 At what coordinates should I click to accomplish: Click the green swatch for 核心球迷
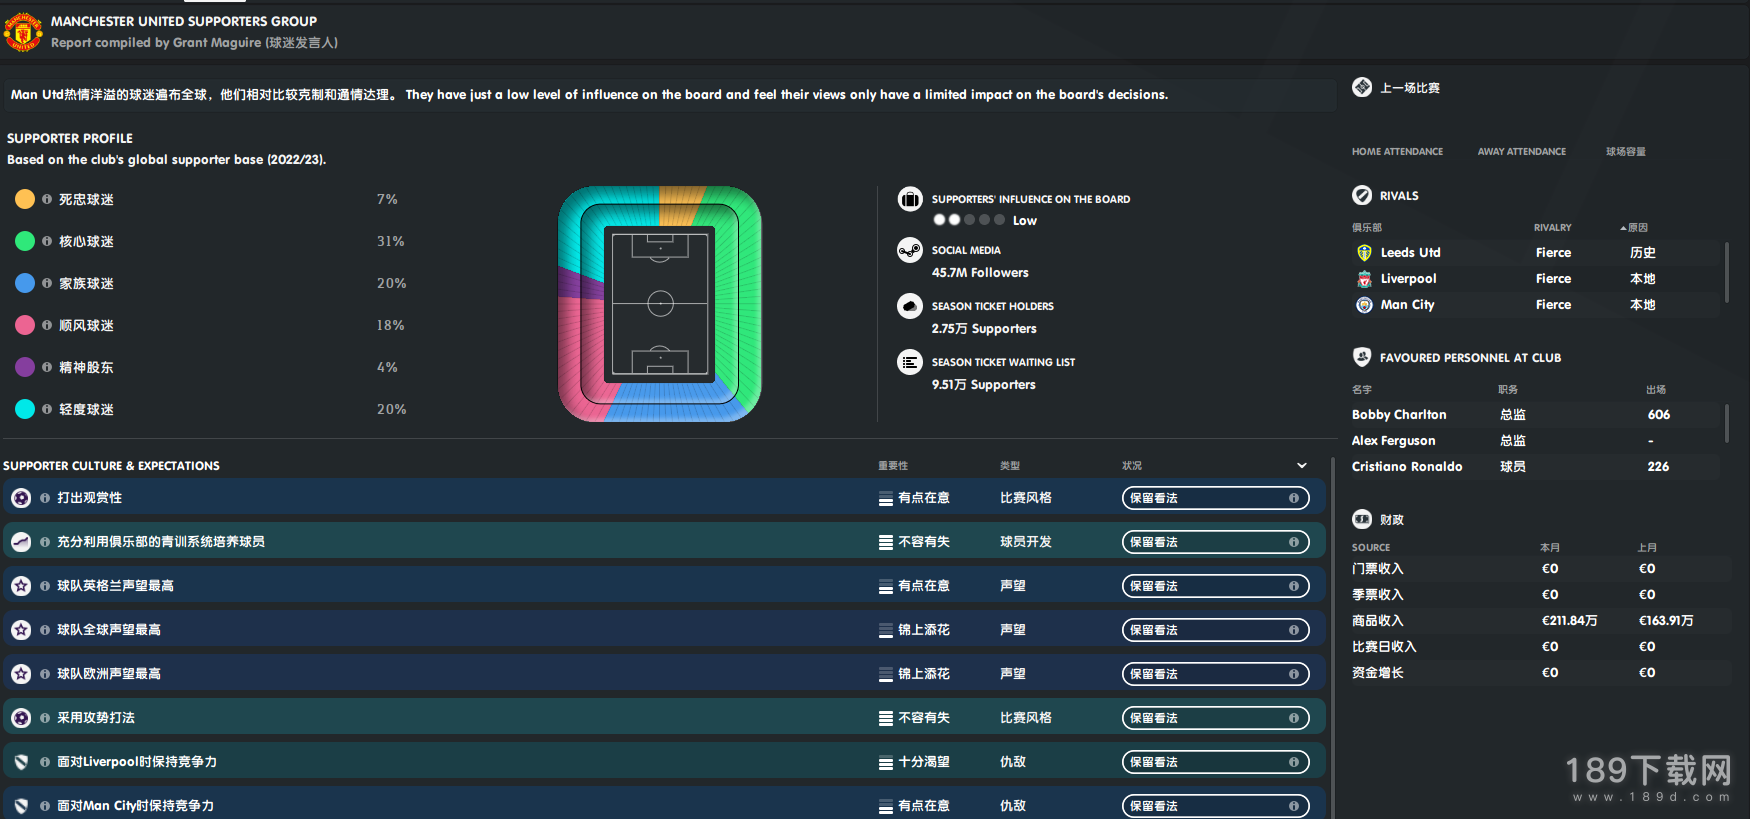coord(25,241)
